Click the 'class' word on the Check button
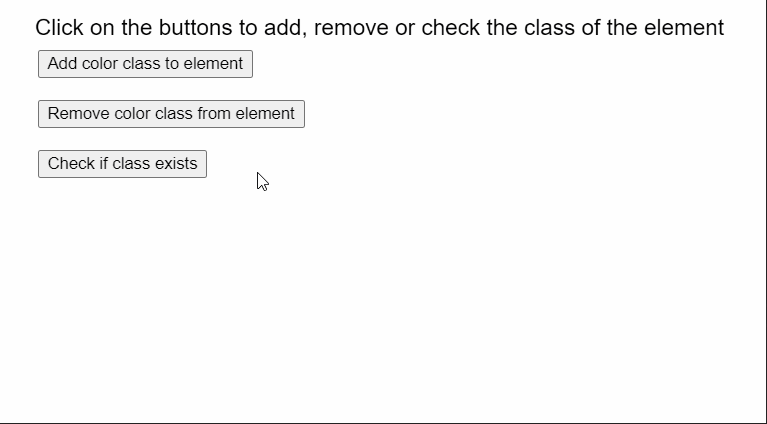 coord(131,163)
